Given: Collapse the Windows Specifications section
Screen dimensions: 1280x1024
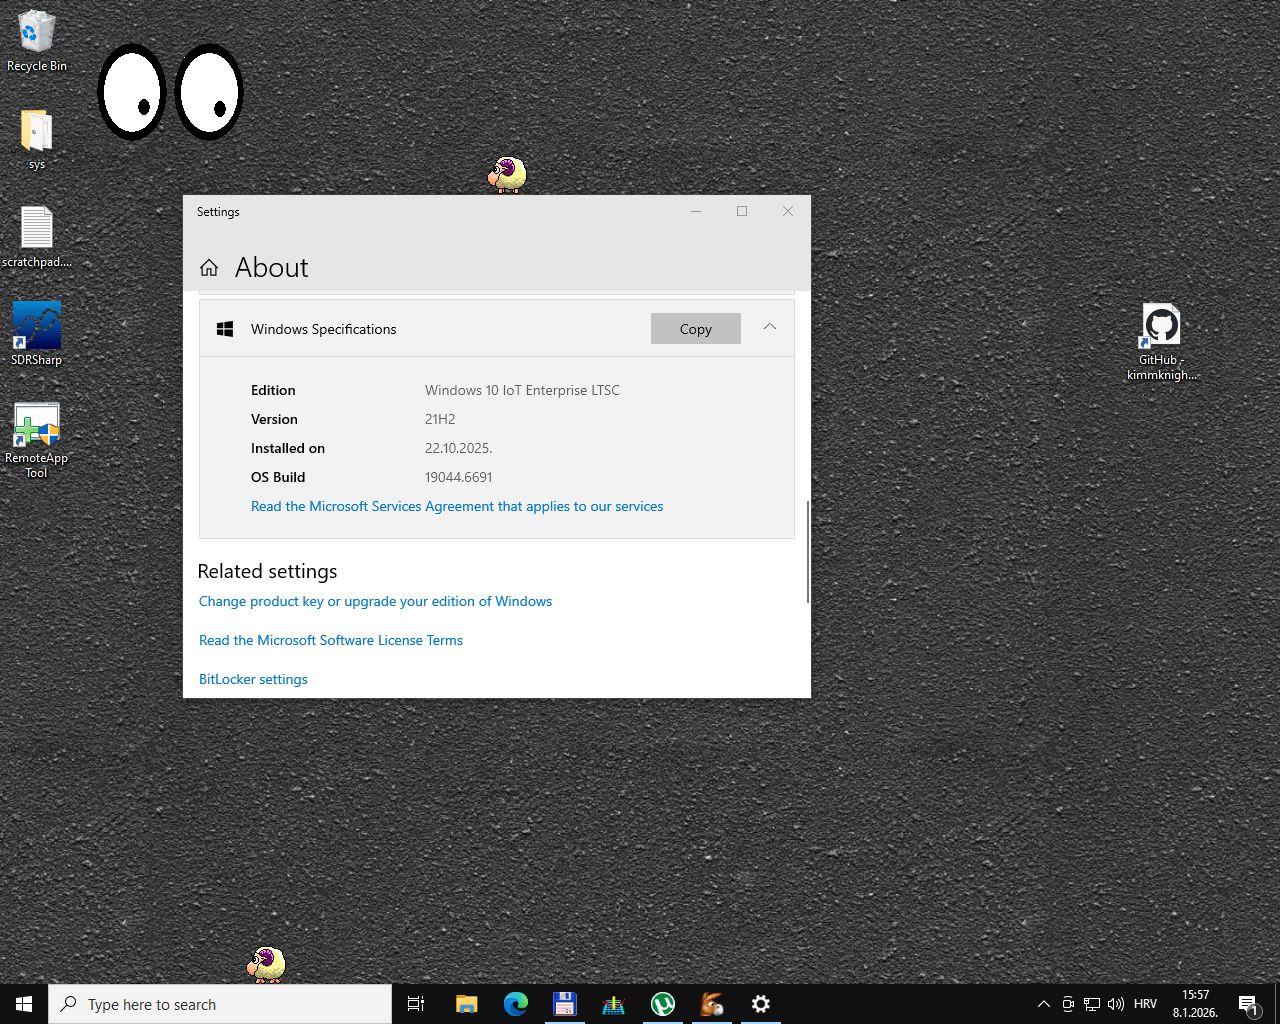Looking at the screenshot, I should 770,327.
